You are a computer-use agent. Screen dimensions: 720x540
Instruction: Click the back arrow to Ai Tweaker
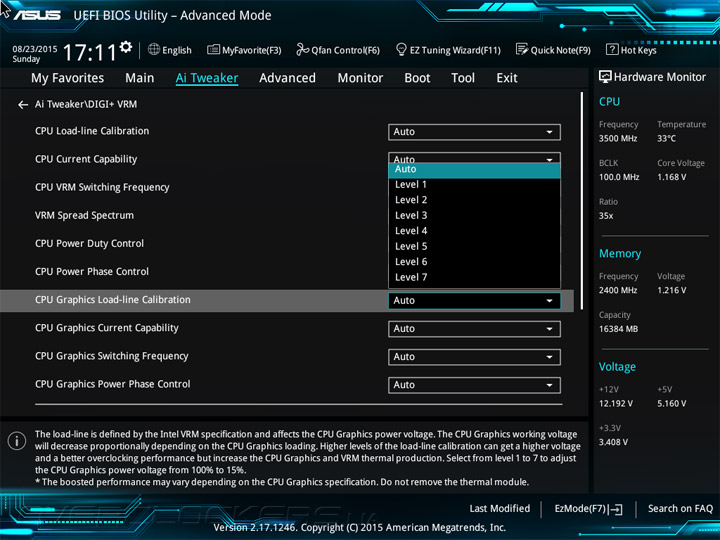(x=22, y=105)
